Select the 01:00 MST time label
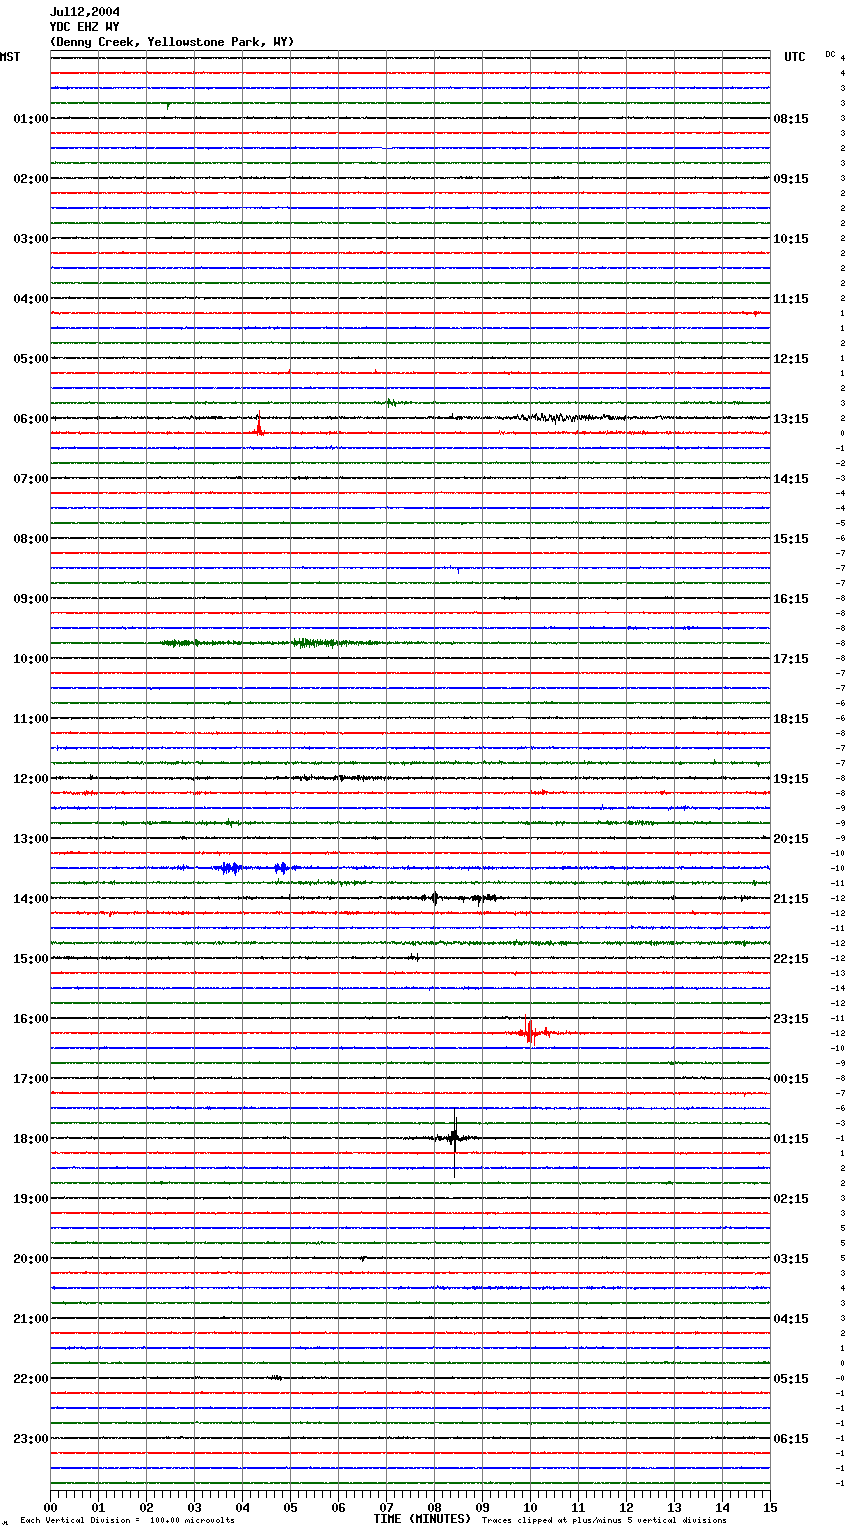The image size is (850, 1534). [31, 119]
